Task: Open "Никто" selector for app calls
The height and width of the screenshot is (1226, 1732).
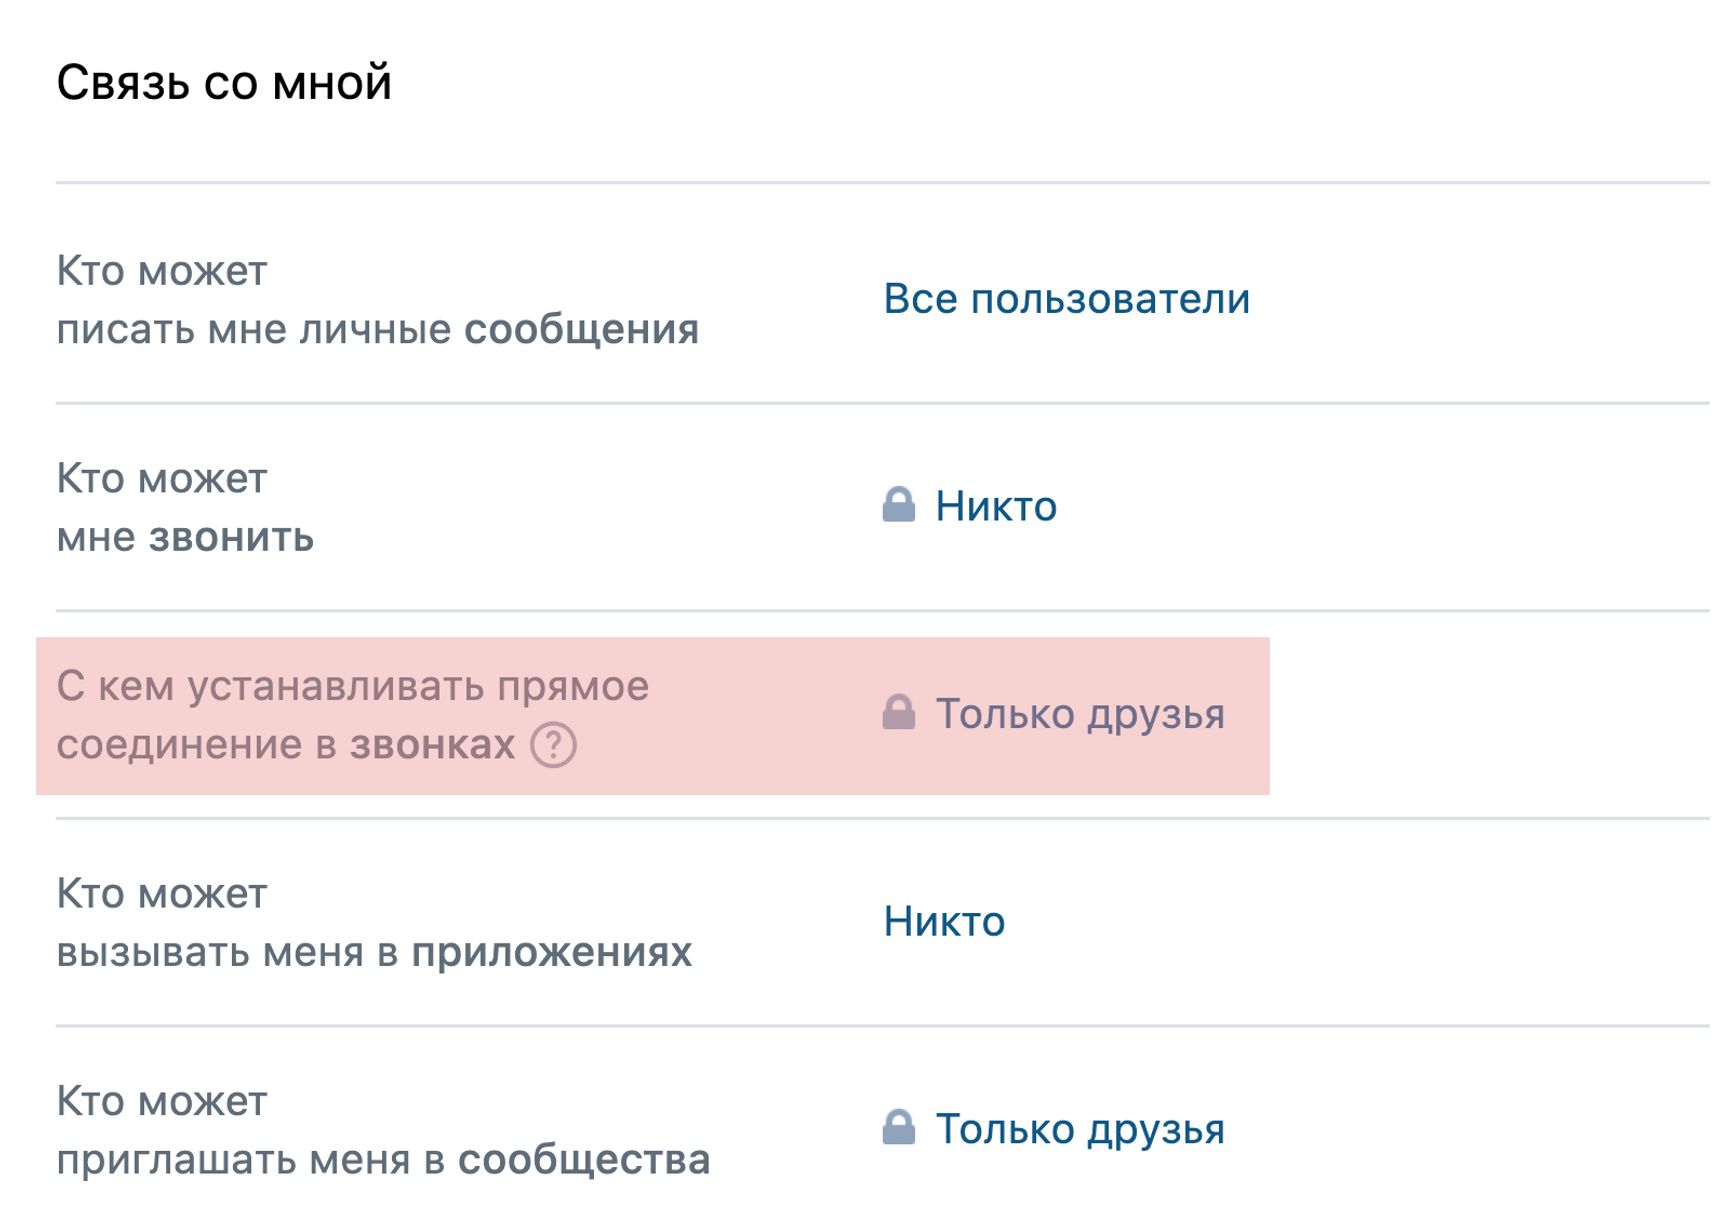Action: point(943,922)
